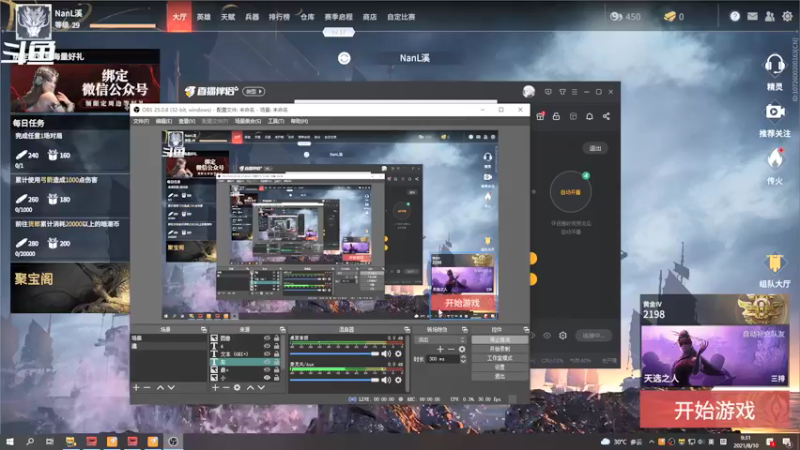
Task: Toggle visibility of last OBS source row
Action: point(267,378)
